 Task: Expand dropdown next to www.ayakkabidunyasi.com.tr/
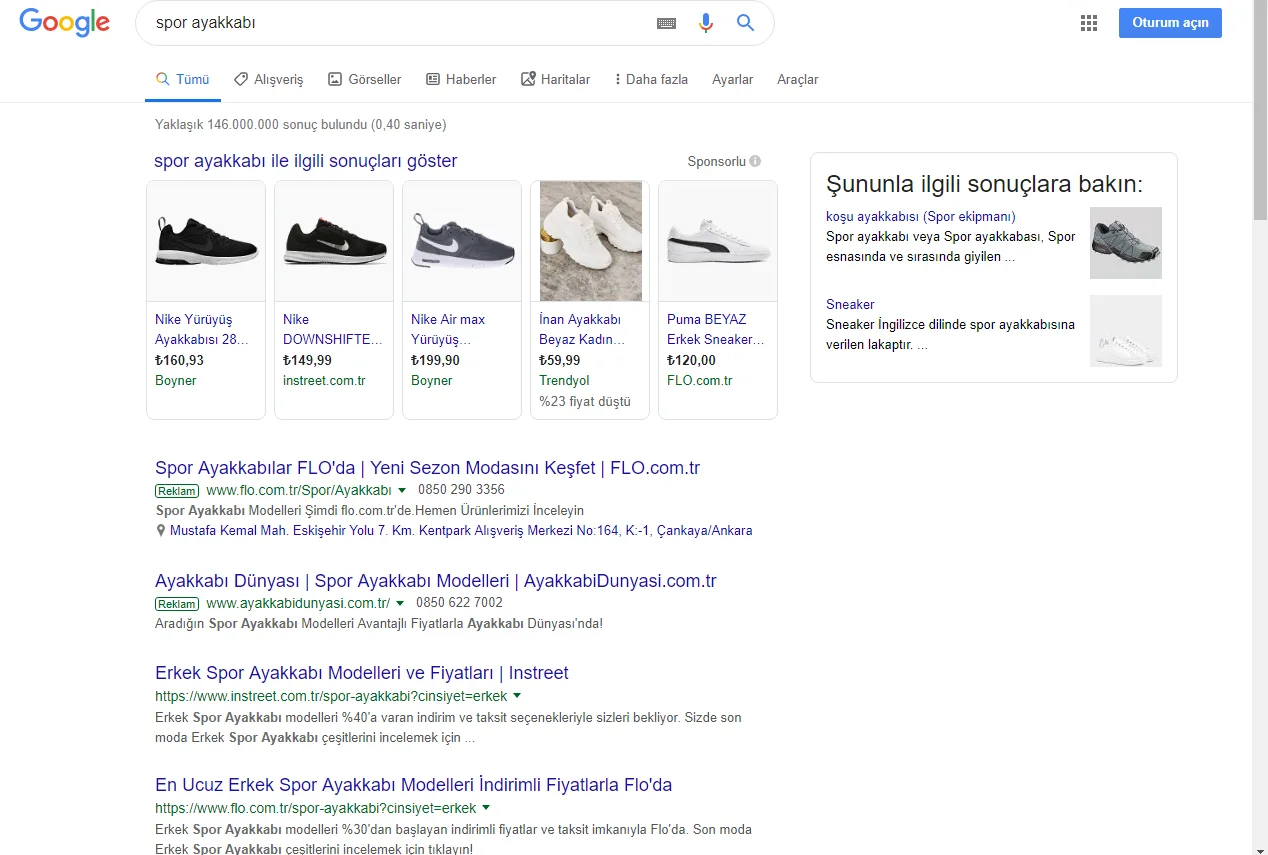400,604
